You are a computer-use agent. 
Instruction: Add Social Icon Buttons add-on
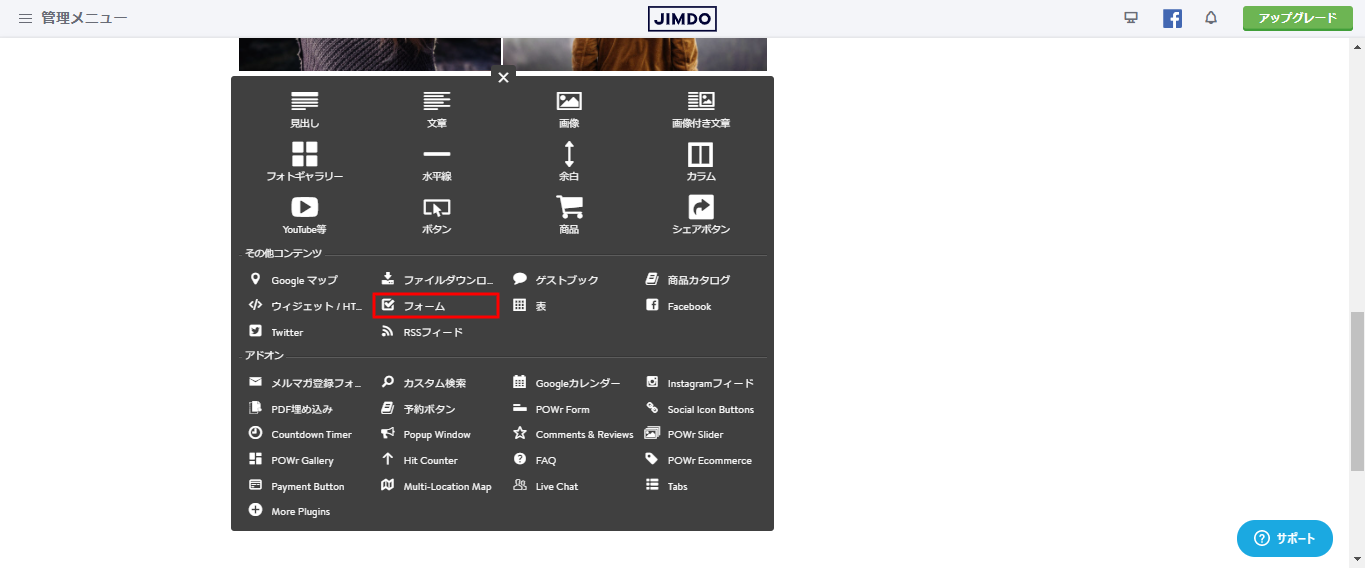[701, 409]
